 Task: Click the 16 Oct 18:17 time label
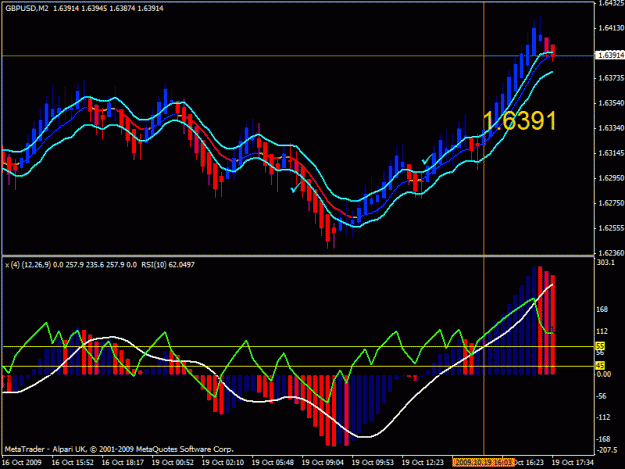[123, 463]
